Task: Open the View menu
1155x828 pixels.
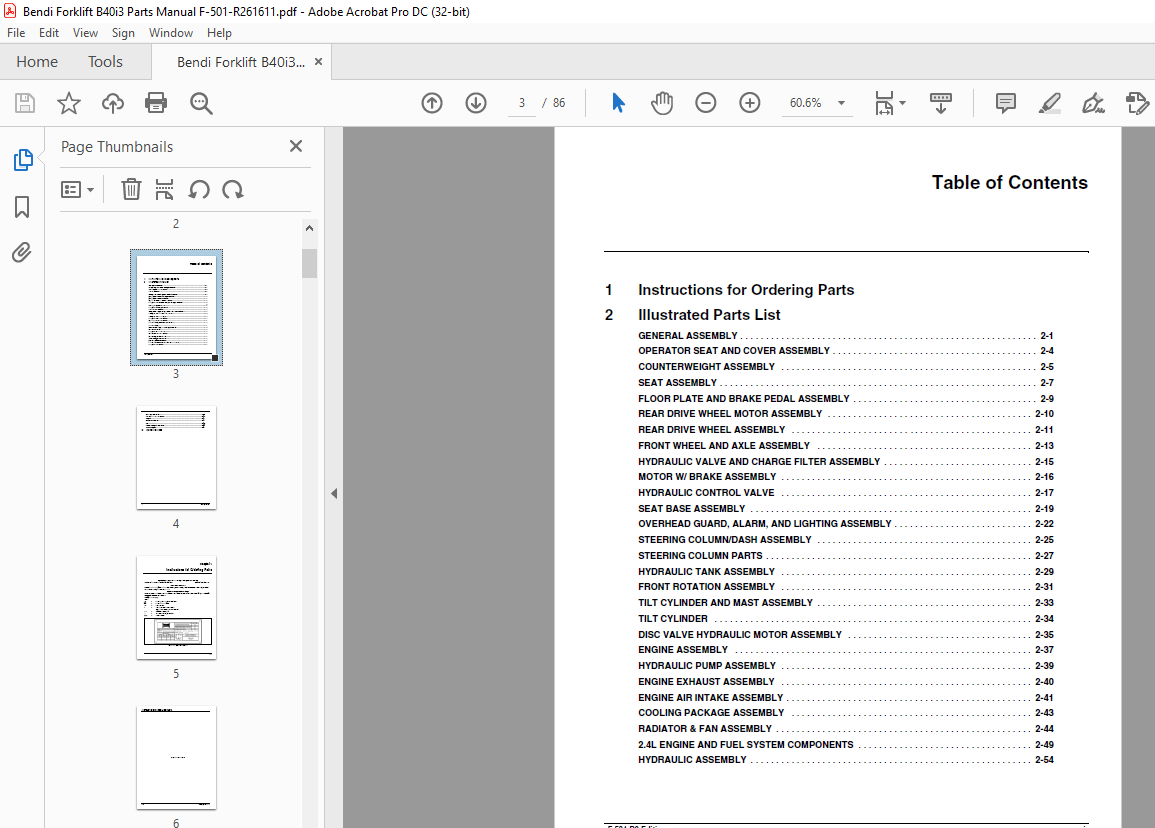Action: (x=85, y=32)
